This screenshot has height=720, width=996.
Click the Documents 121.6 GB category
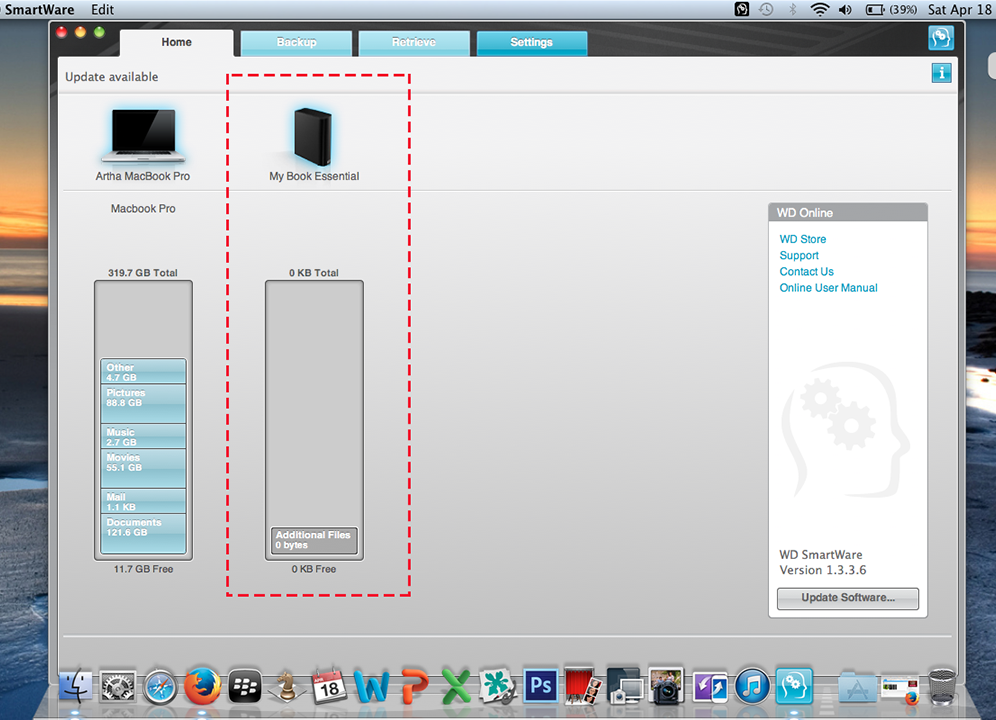[x=143, y=533]
